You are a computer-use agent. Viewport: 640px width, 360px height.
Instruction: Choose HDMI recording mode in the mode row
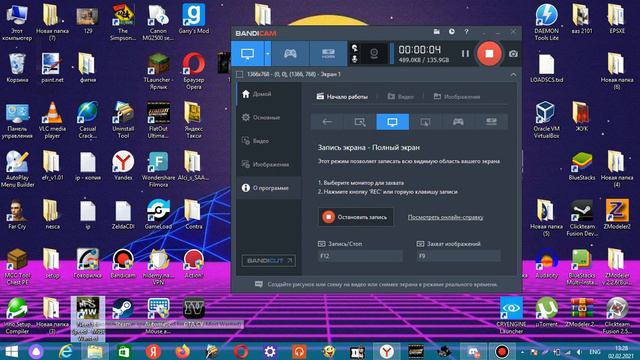491,122
